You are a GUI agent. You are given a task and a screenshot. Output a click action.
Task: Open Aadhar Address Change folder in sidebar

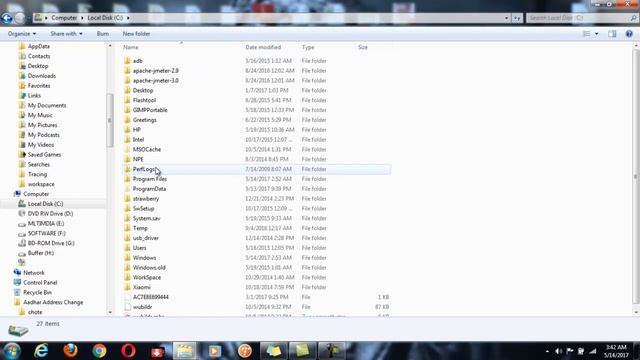coord(53,302)
